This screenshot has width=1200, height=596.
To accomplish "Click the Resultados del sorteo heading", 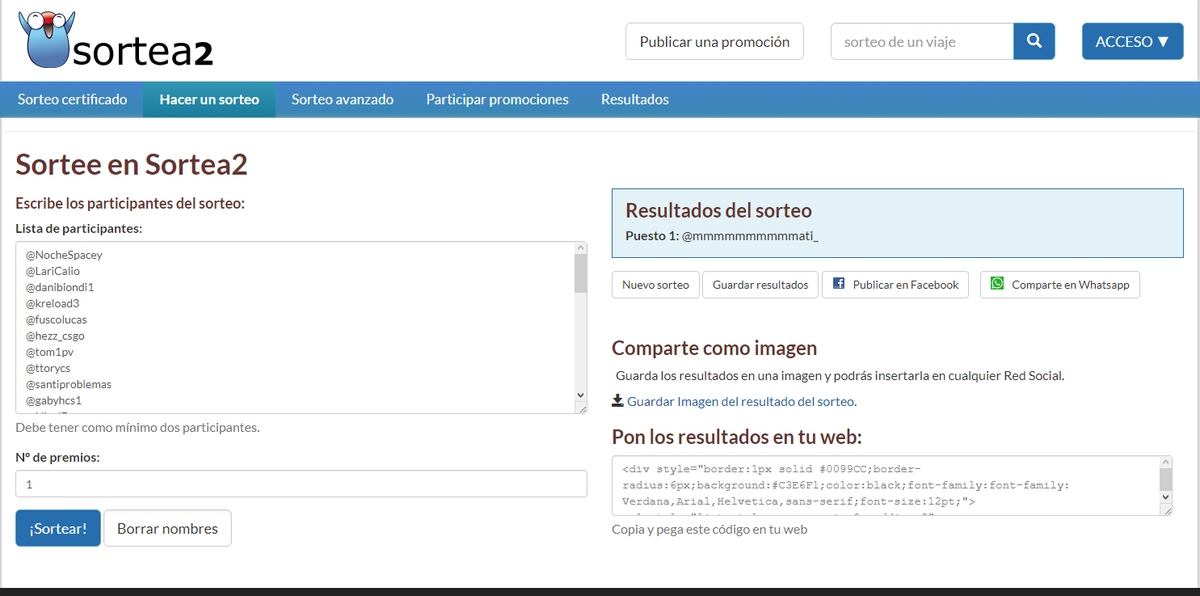I will 718,211.
